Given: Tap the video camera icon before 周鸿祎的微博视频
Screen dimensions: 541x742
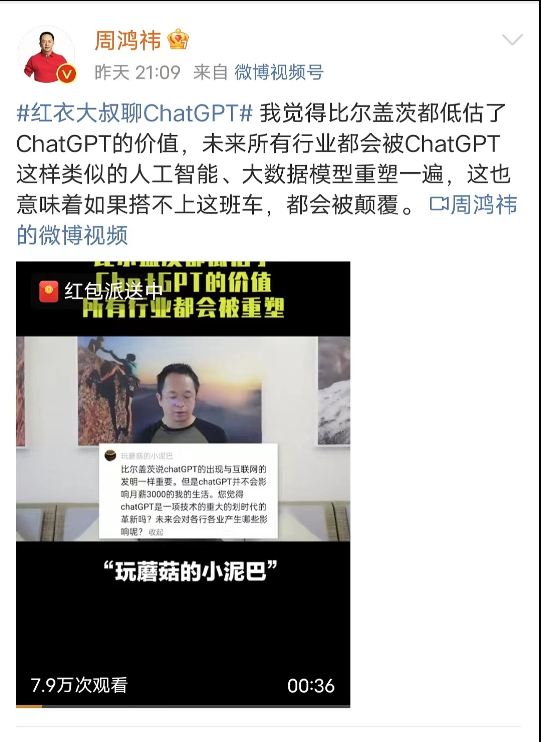Looking at the screenshot, I should (x=439, y=204).
